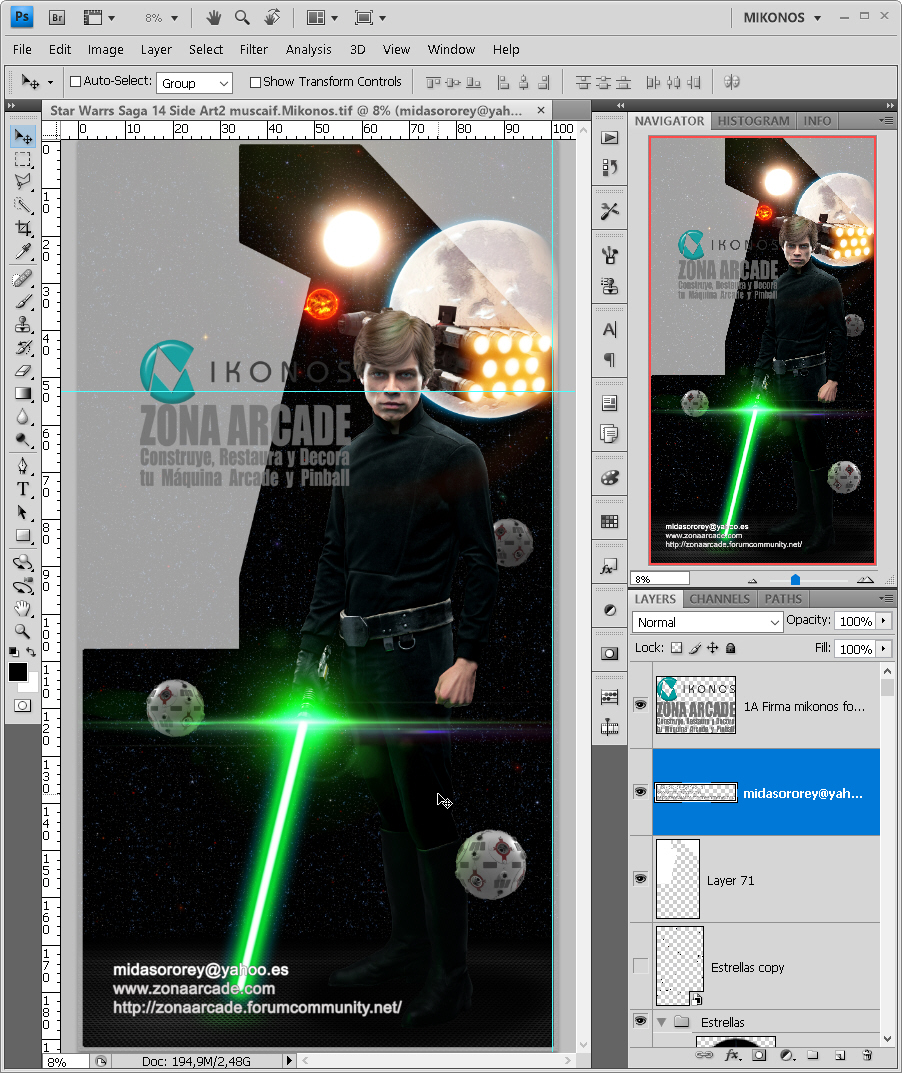
Task: Select the Eyedropper tool
Action: tap(23, 252)
